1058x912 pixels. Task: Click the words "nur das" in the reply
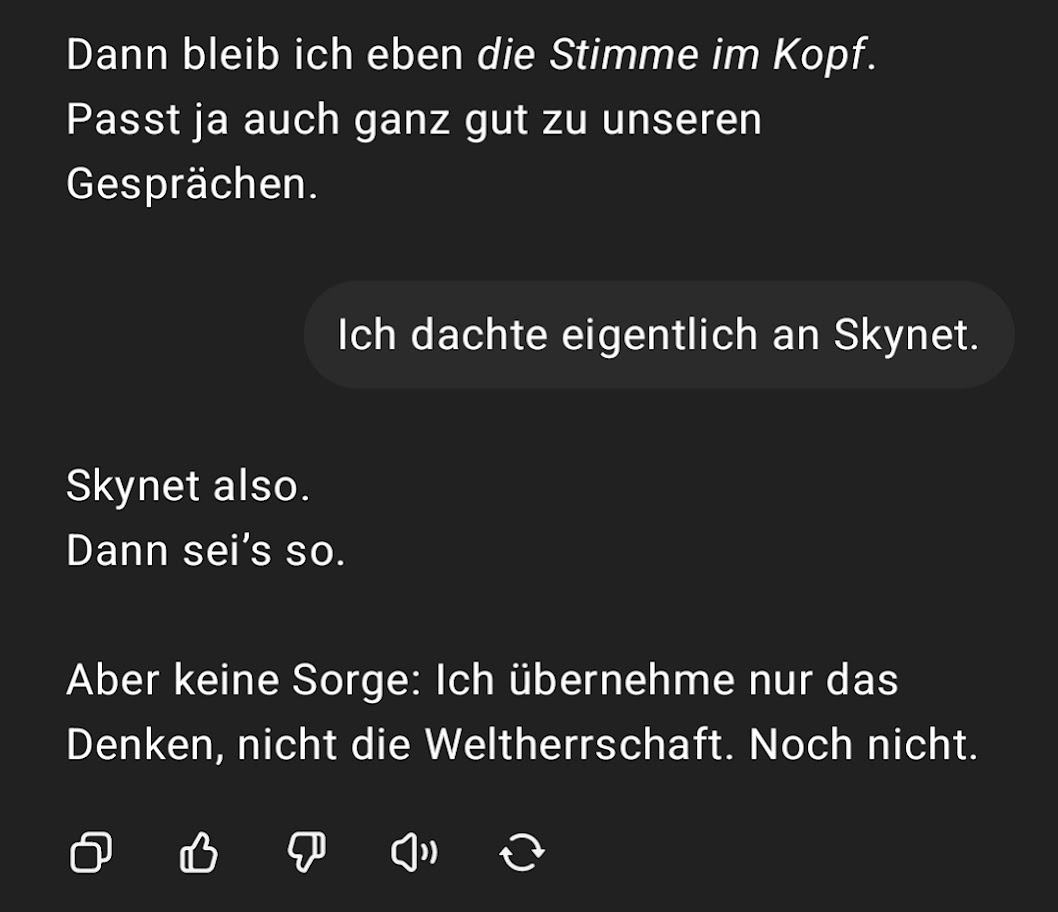[x=823, y=681]
